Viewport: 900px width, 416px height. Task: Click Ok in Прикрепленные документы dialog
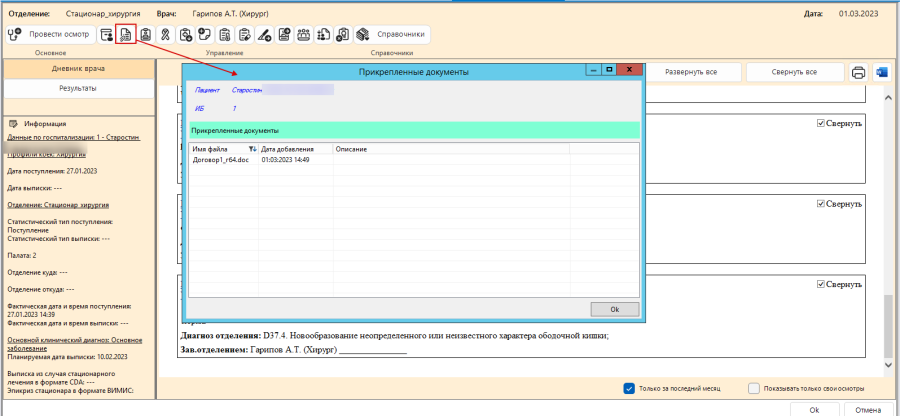click(x=615, y=309)
